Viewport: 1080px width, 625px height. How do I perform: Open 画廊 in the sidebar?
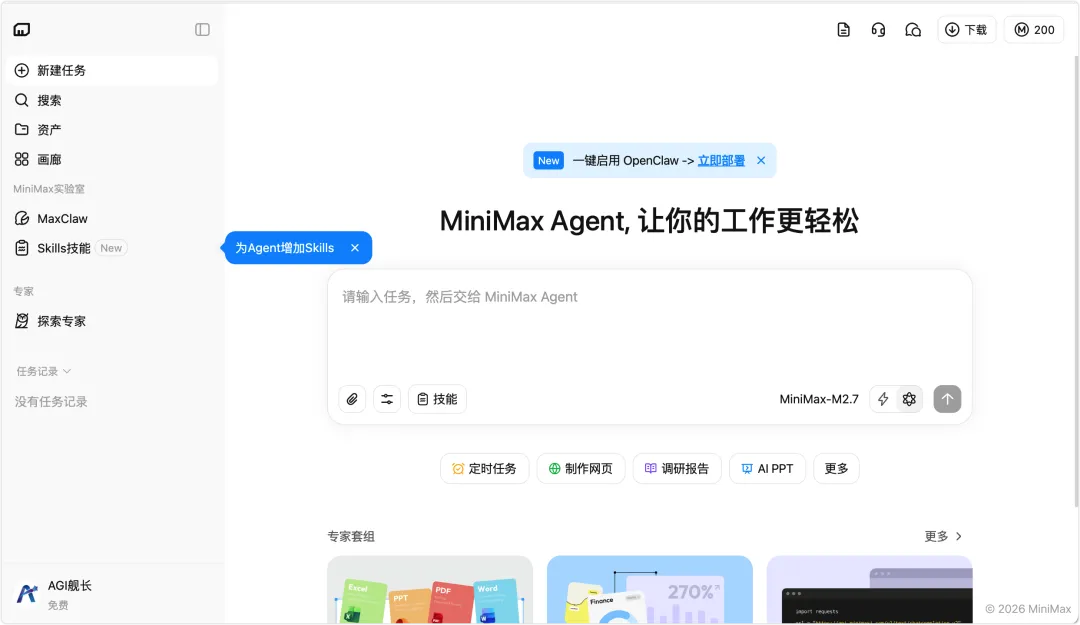click(112, 159)
